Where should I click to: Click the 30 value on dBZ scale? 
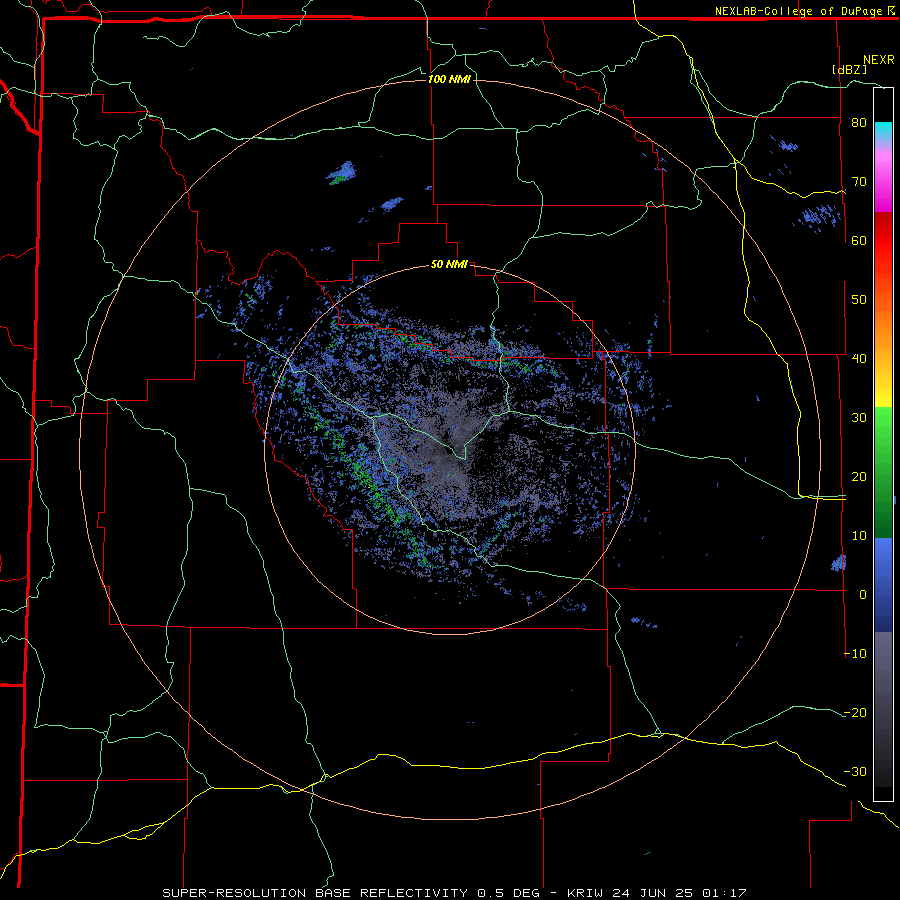pyautogui.click(x=859, y=418)
